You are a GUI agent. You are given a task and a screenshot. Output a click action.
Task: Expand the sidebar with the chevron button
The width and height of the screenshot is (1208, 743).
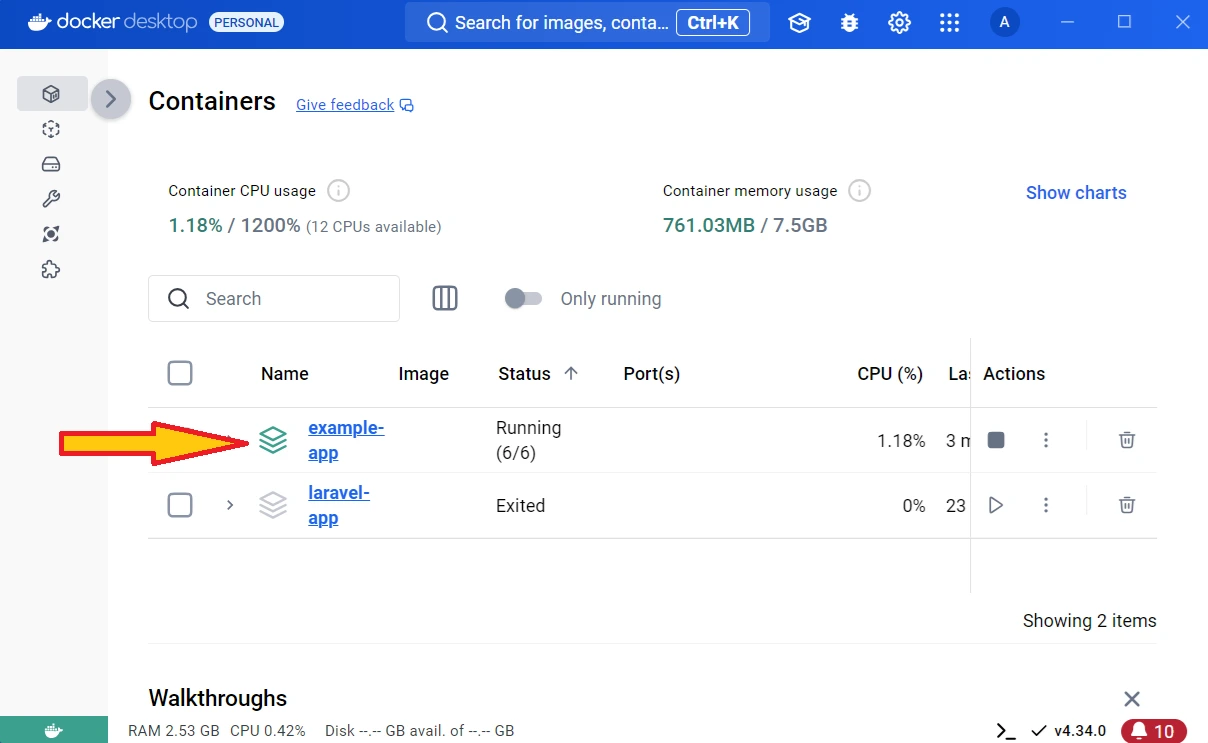pos(111,99)
